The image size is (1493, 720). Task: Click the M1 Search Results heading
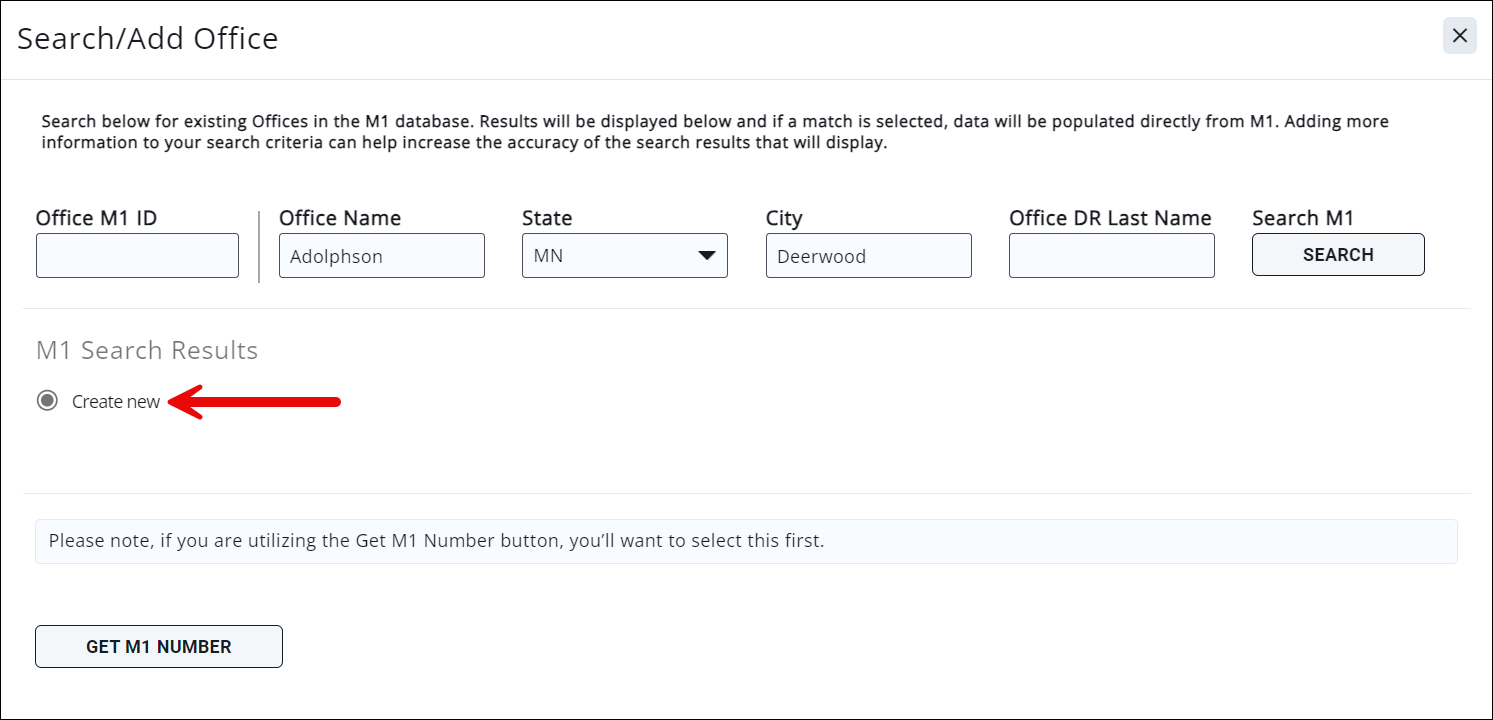[146, 350]
